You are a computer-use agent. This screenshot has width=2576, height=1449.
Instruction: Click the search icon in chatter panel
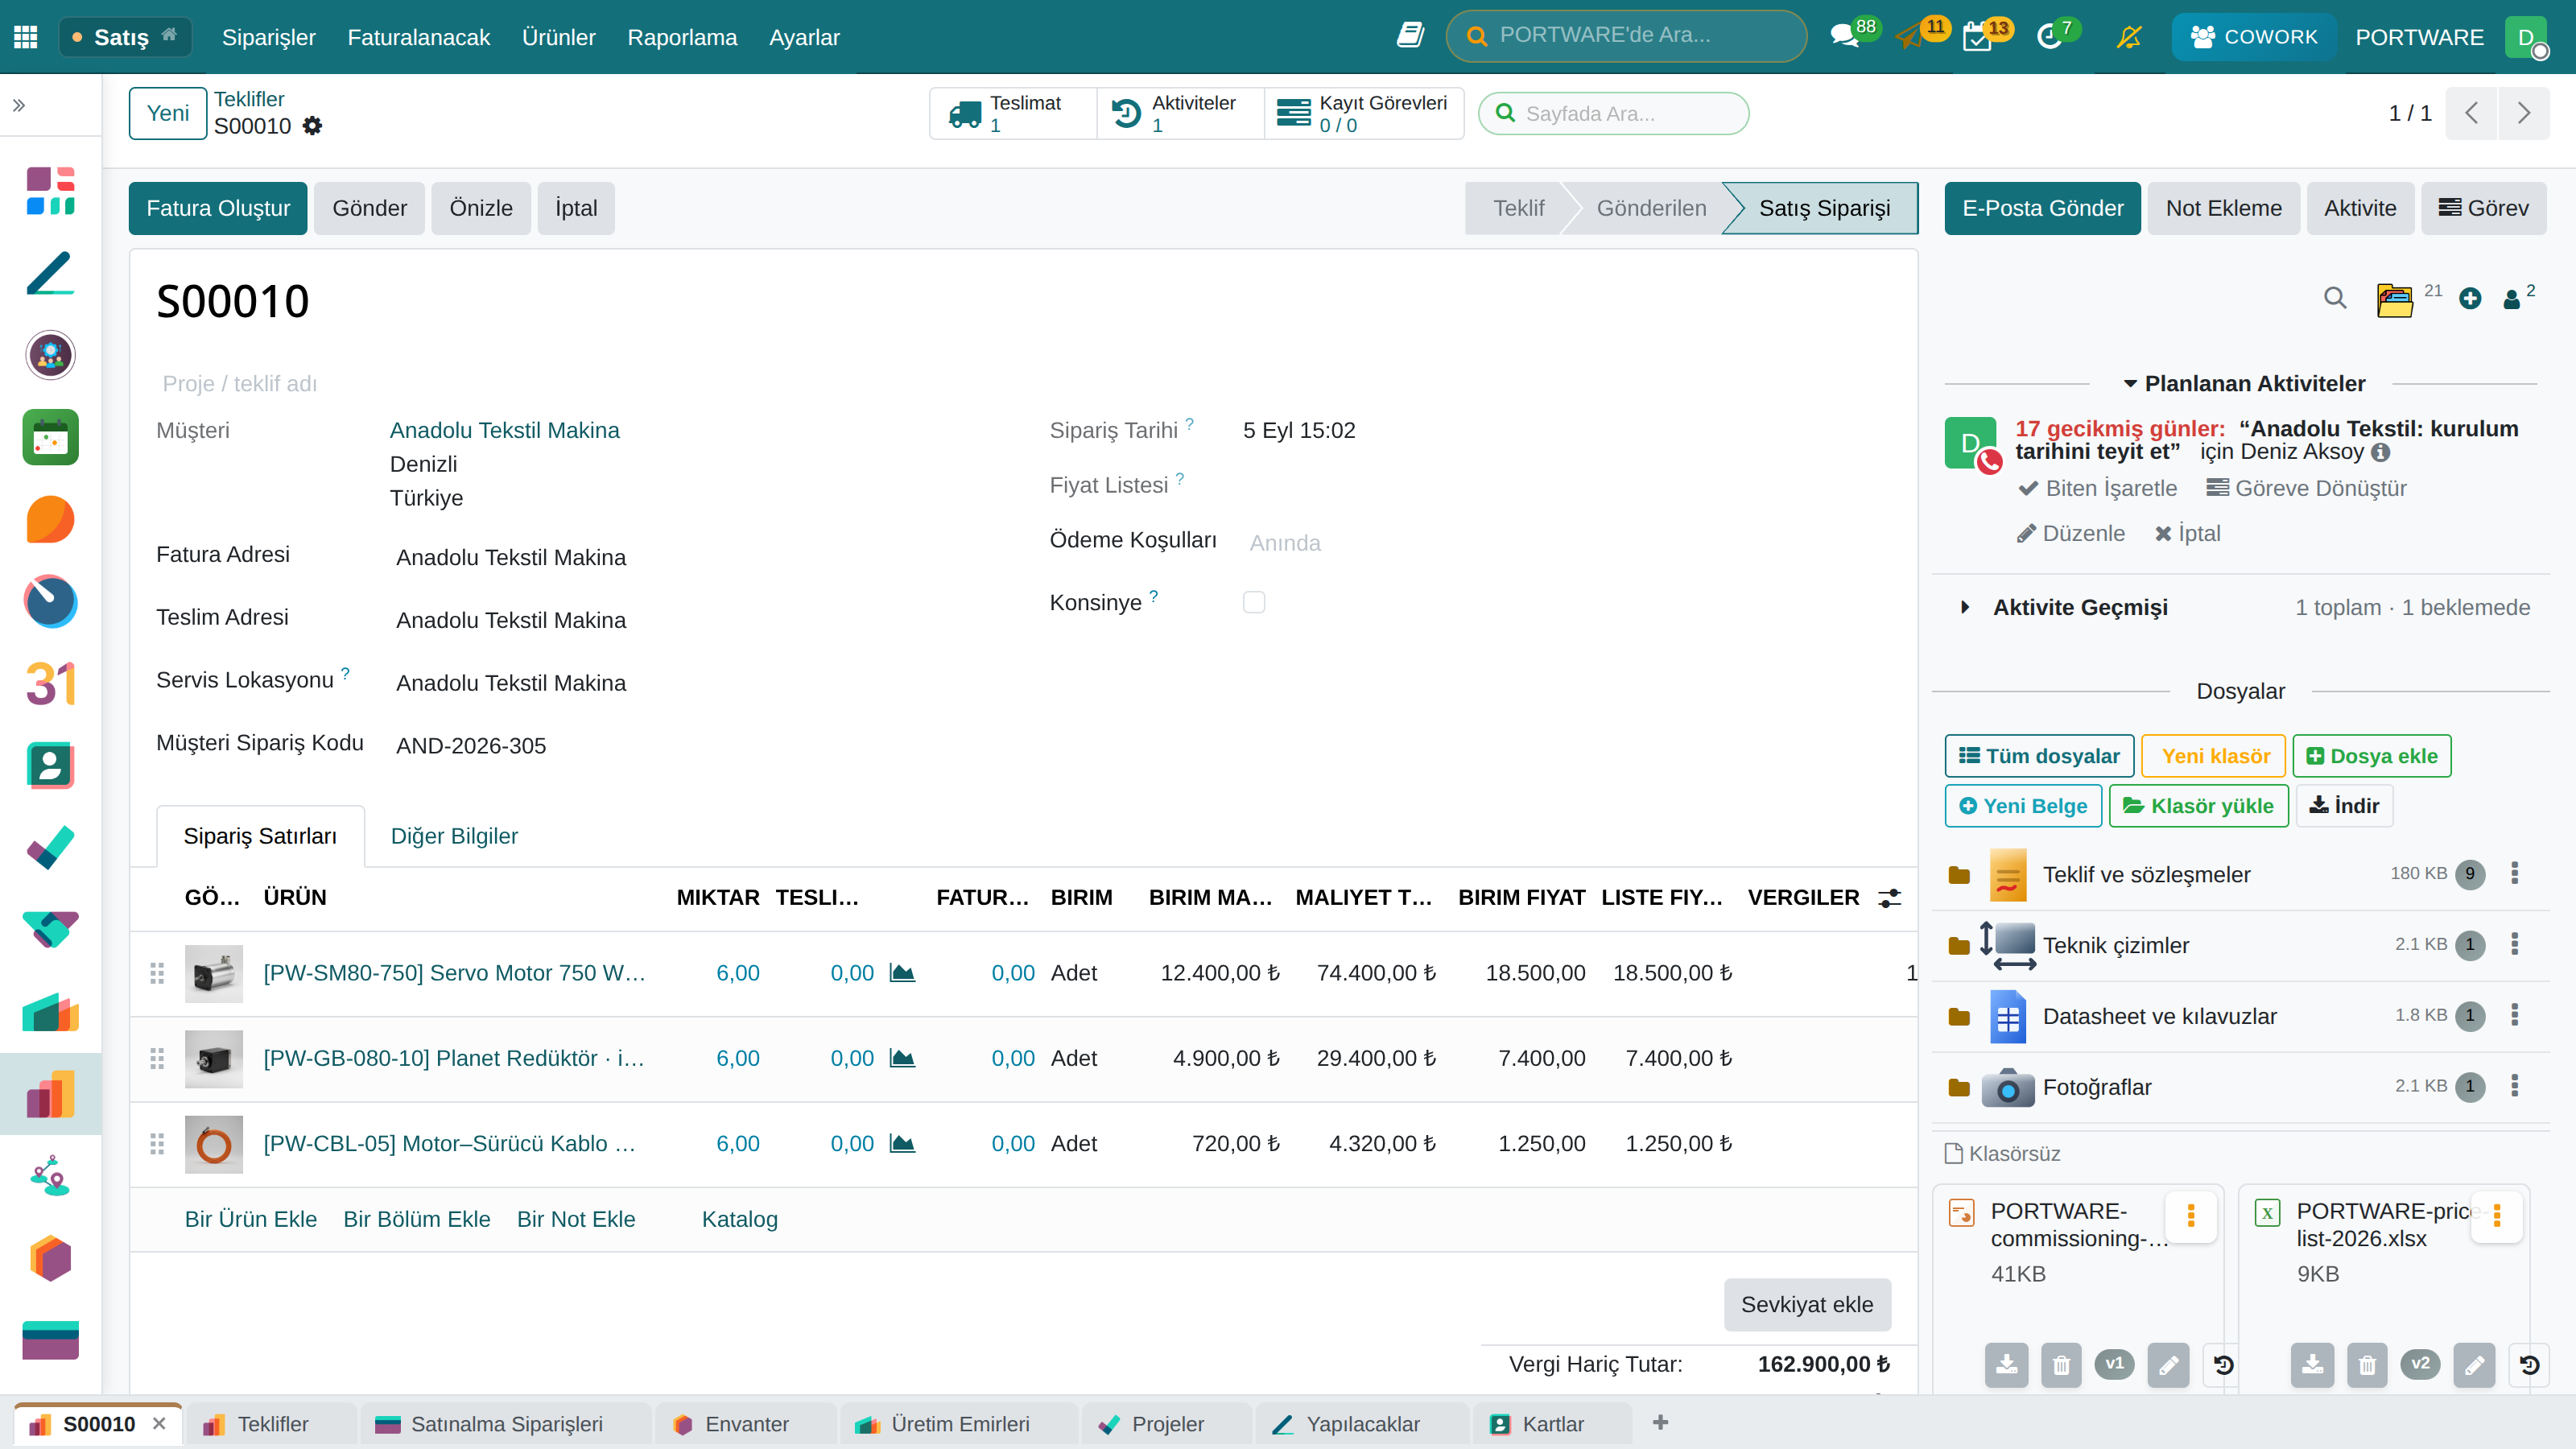click(2335, 298)
